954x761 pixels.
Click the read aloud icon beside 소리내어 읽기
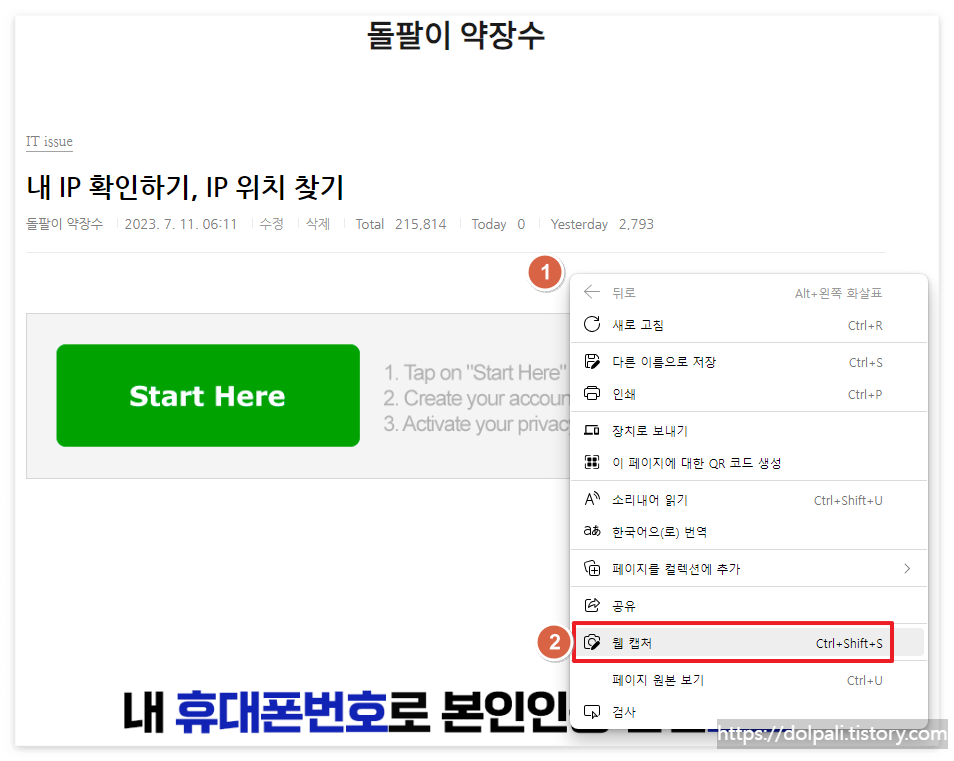[x=591, y=499]
